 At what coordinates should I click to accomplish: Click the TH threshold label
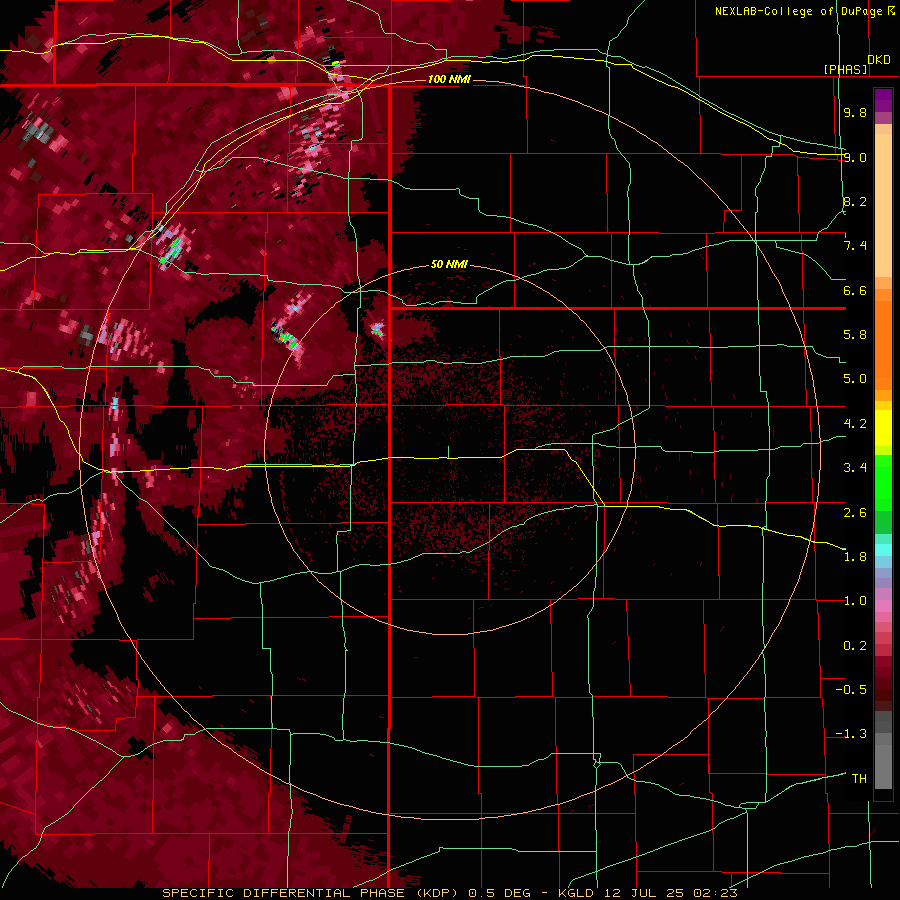(x=859, y=779)
